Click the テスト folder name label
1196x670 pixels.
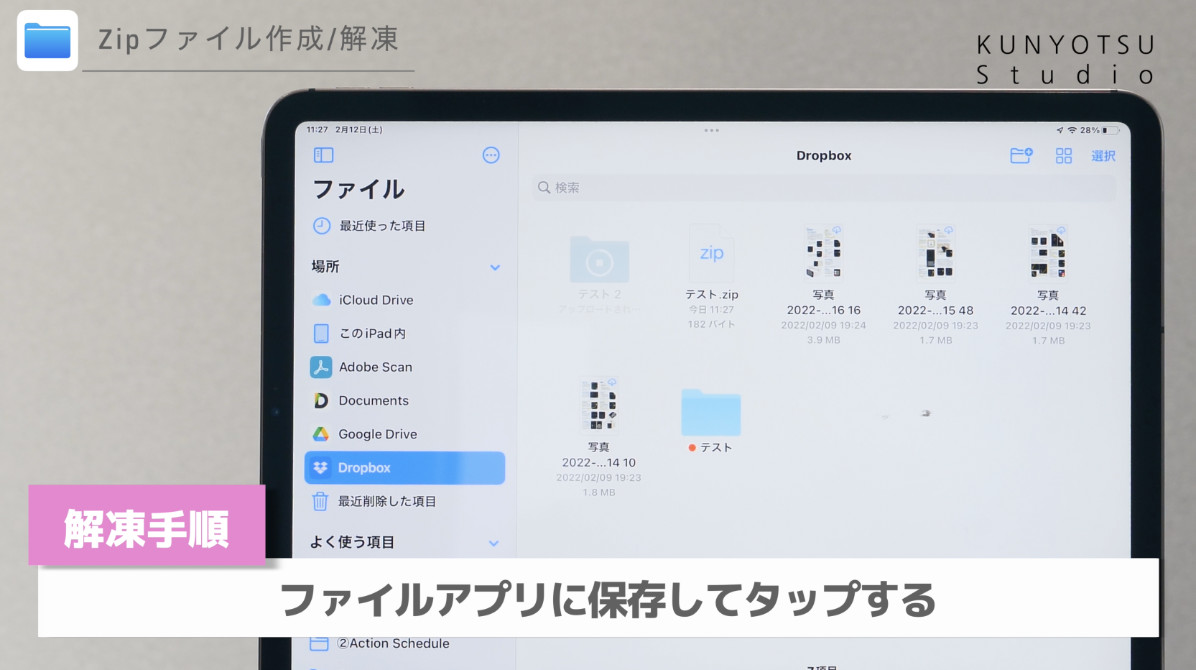coord(715,448)
